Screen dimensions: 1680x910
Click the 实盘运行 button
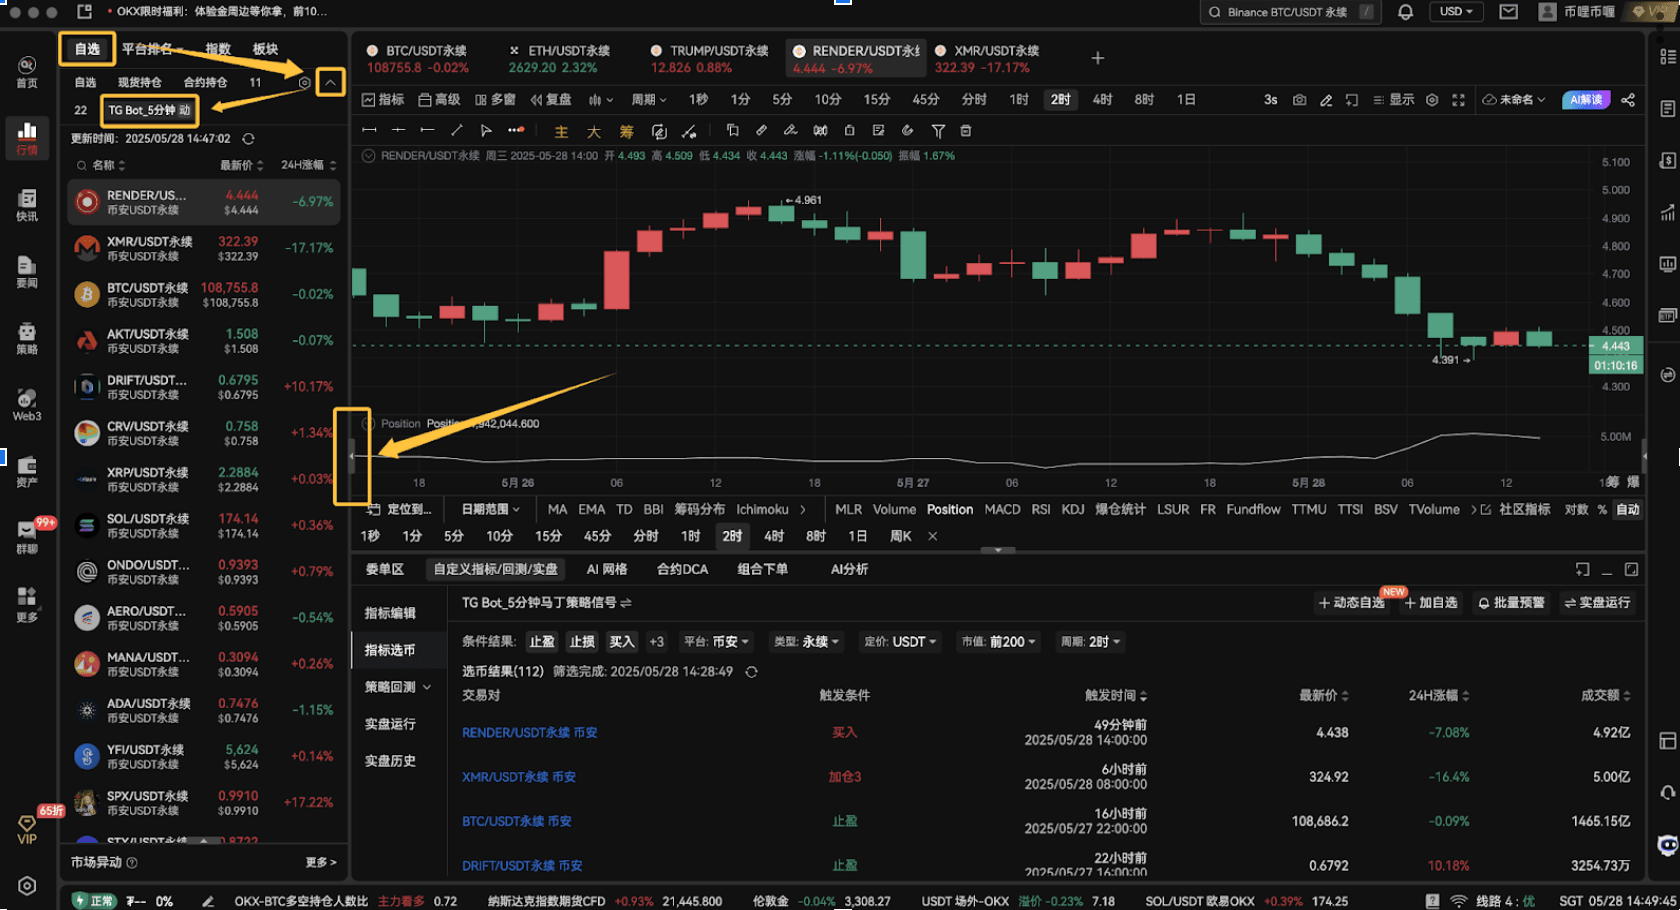pyautogui.click(x=1597, y=603)
